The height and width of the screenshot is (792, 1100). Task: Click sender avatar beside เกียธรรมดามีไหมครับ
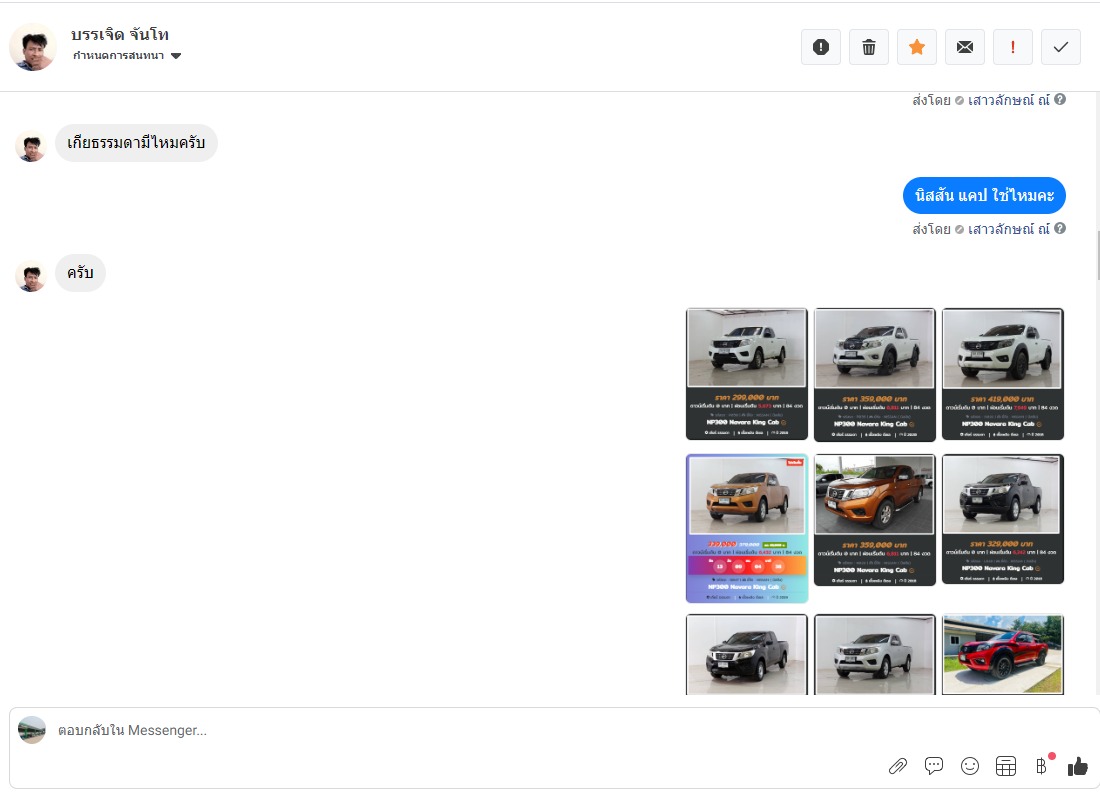point(31,146)
